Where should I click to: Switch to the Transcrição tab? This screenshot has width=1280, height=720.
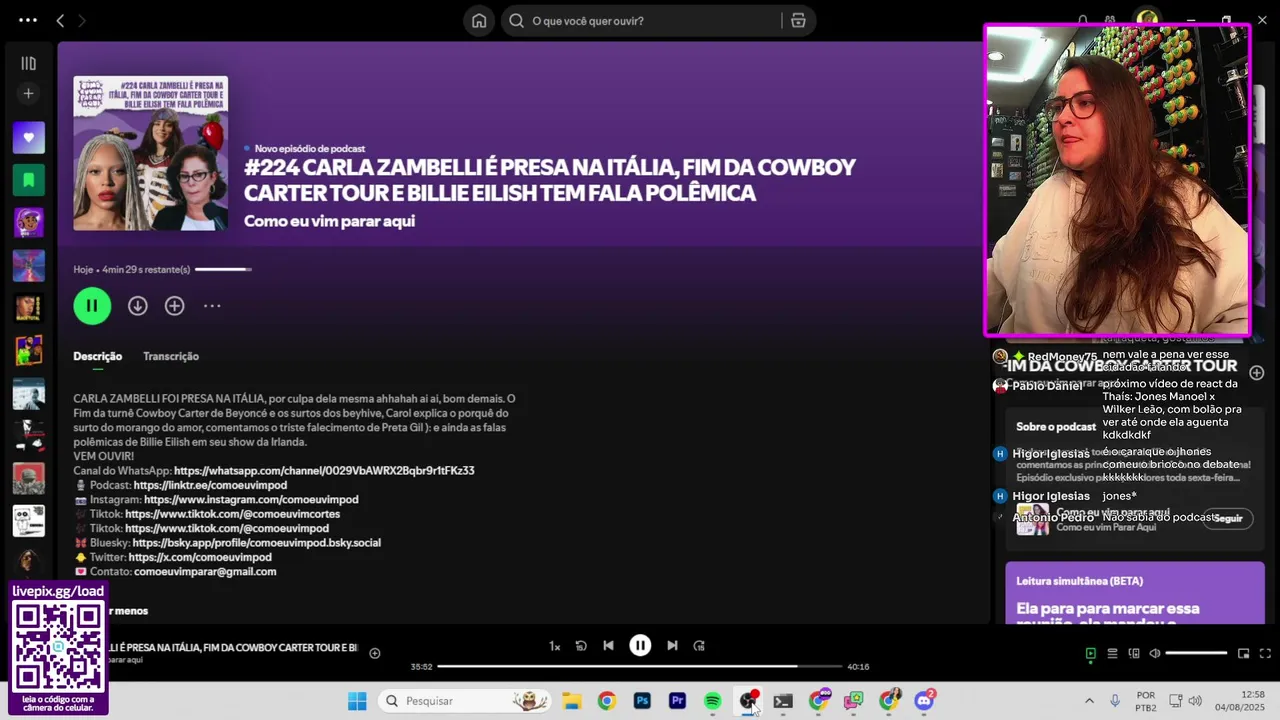point(171,356)
